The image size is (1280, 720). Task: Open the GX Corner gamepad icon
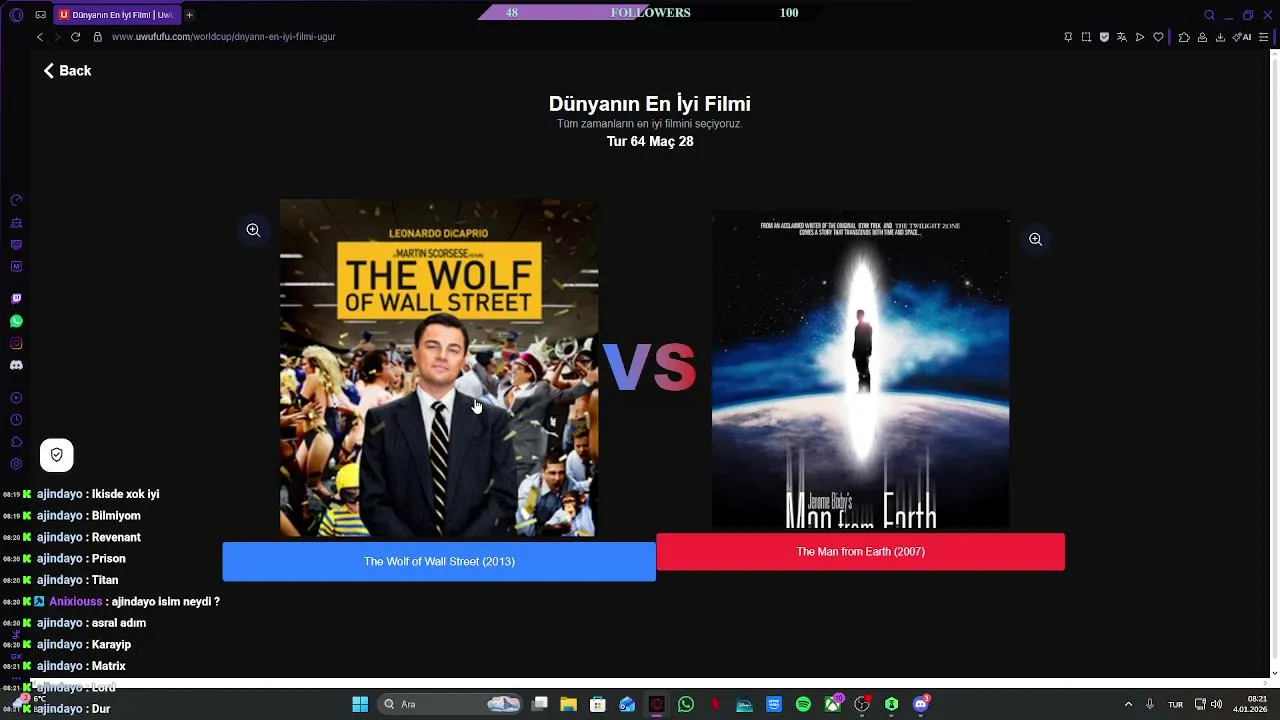pos(40,15)
